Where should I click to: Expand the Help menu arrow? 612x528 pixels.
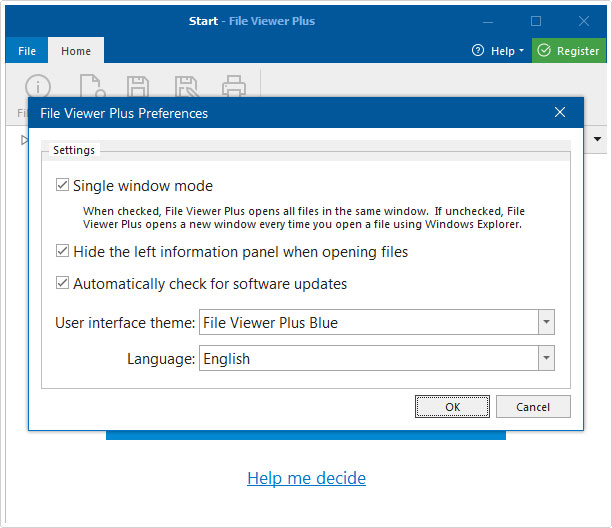point(521,51)
